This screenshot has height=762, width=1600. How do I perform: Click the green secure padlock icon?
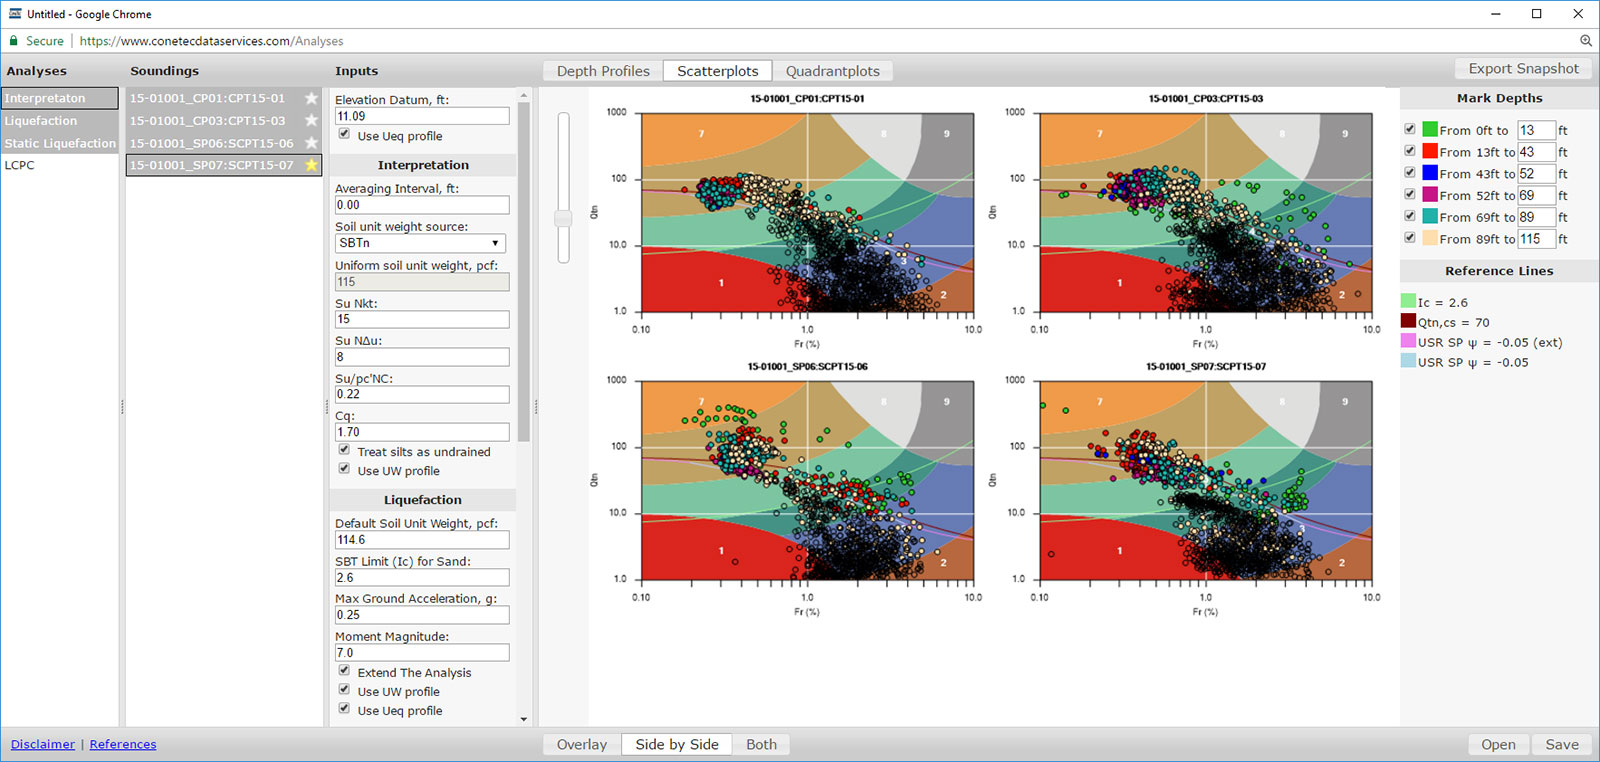click(14, 41)
